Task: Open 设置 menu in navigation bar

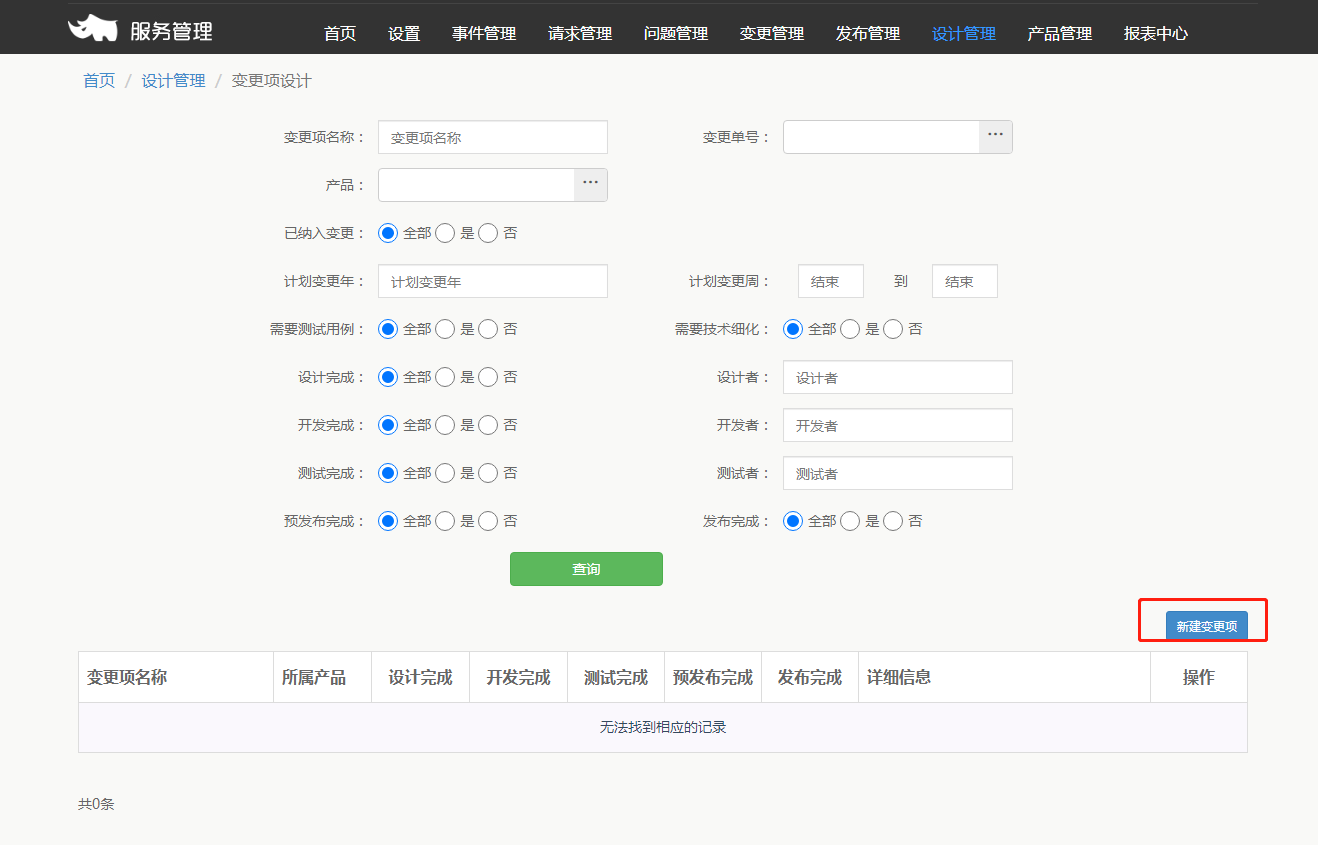Action: click(404, 33)
